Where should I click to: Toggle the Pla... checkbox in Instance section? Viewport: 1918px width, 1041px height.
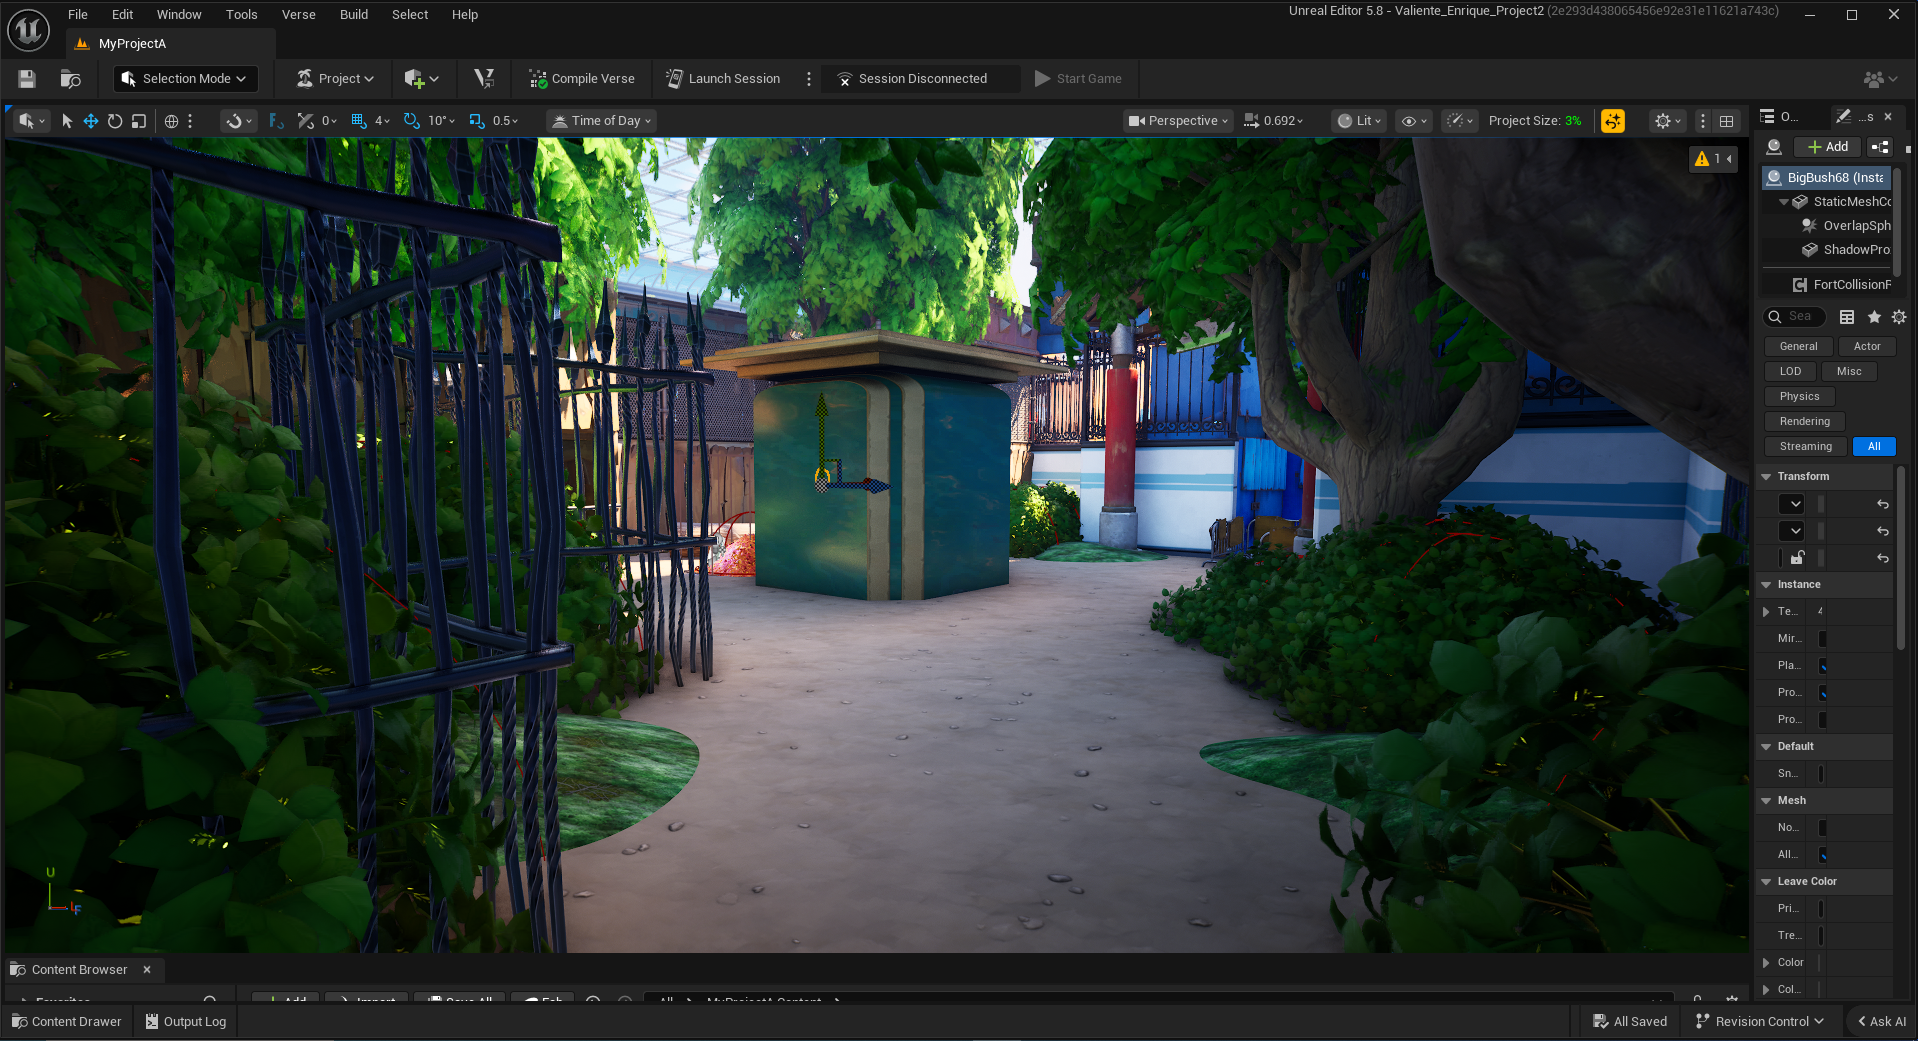pos(1822,666)
